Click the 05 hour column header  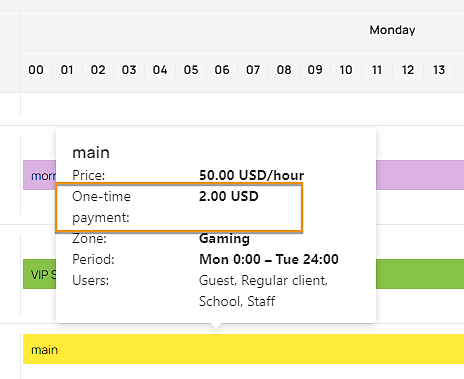point(191,70)
